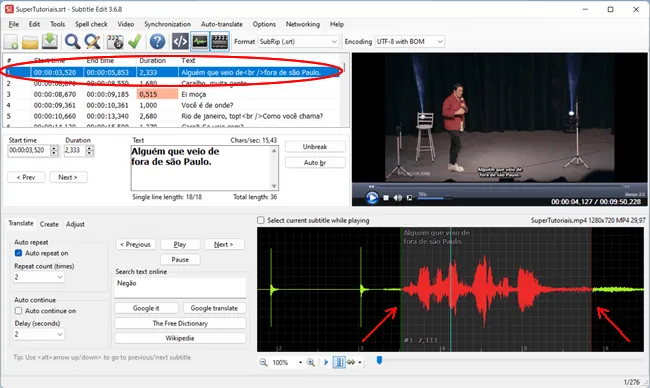Image resolution: width=650 pixels, height=388 pixels.
Task: Open dropdown arrow beside waveform double-arrow icon
Action: click(x=360, y=362)
